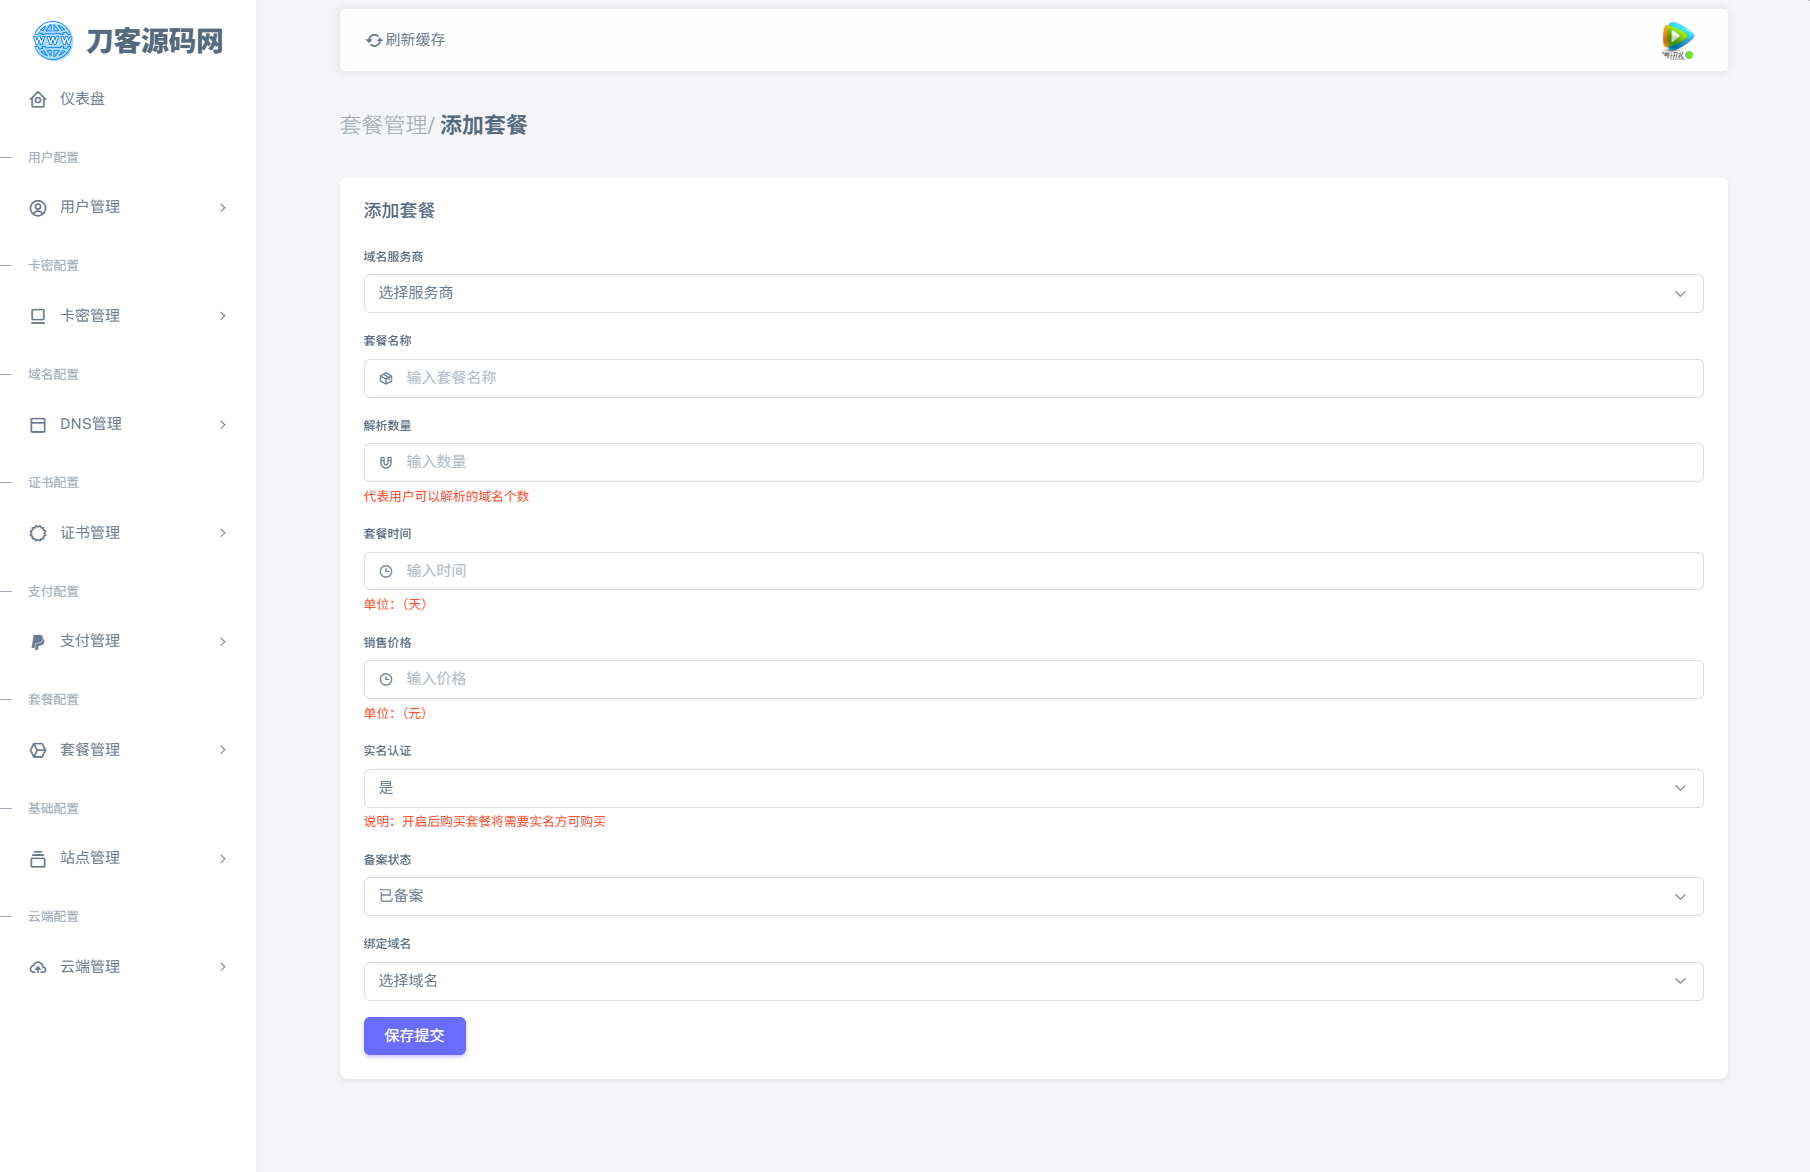Viewport: 1810px width, 1172px height.
Task: Click the user icon next to 用户管理
Action: click(x=38, y=207)
